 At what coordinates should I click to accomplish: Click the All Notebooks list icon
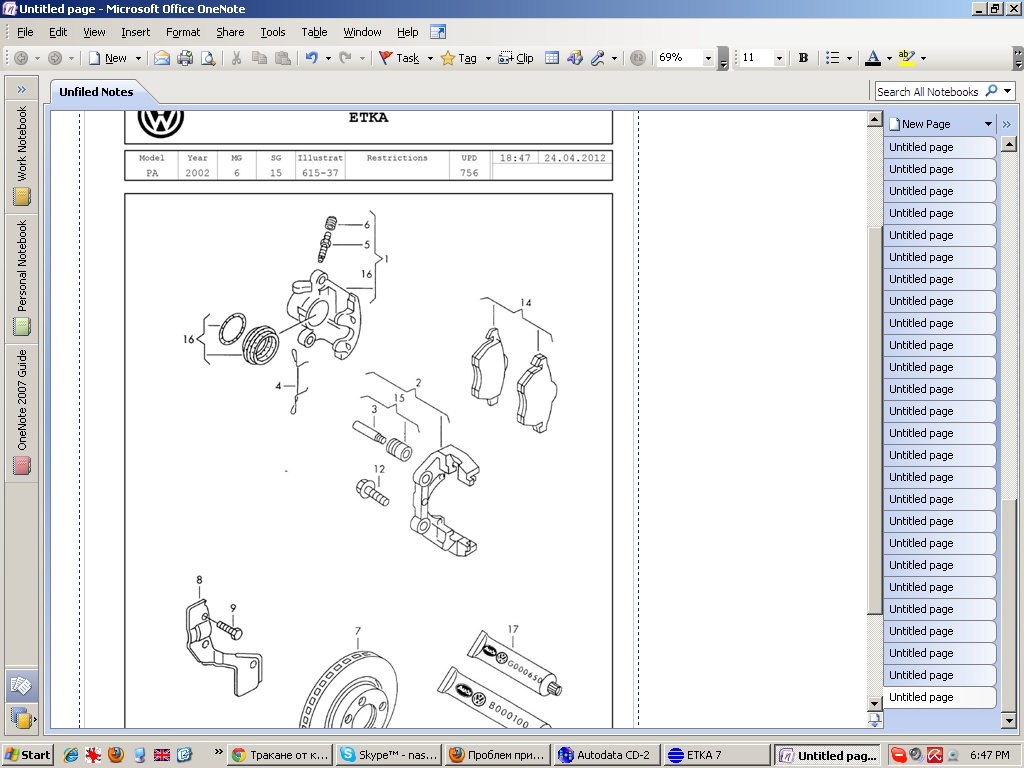(x=19, y=717)
